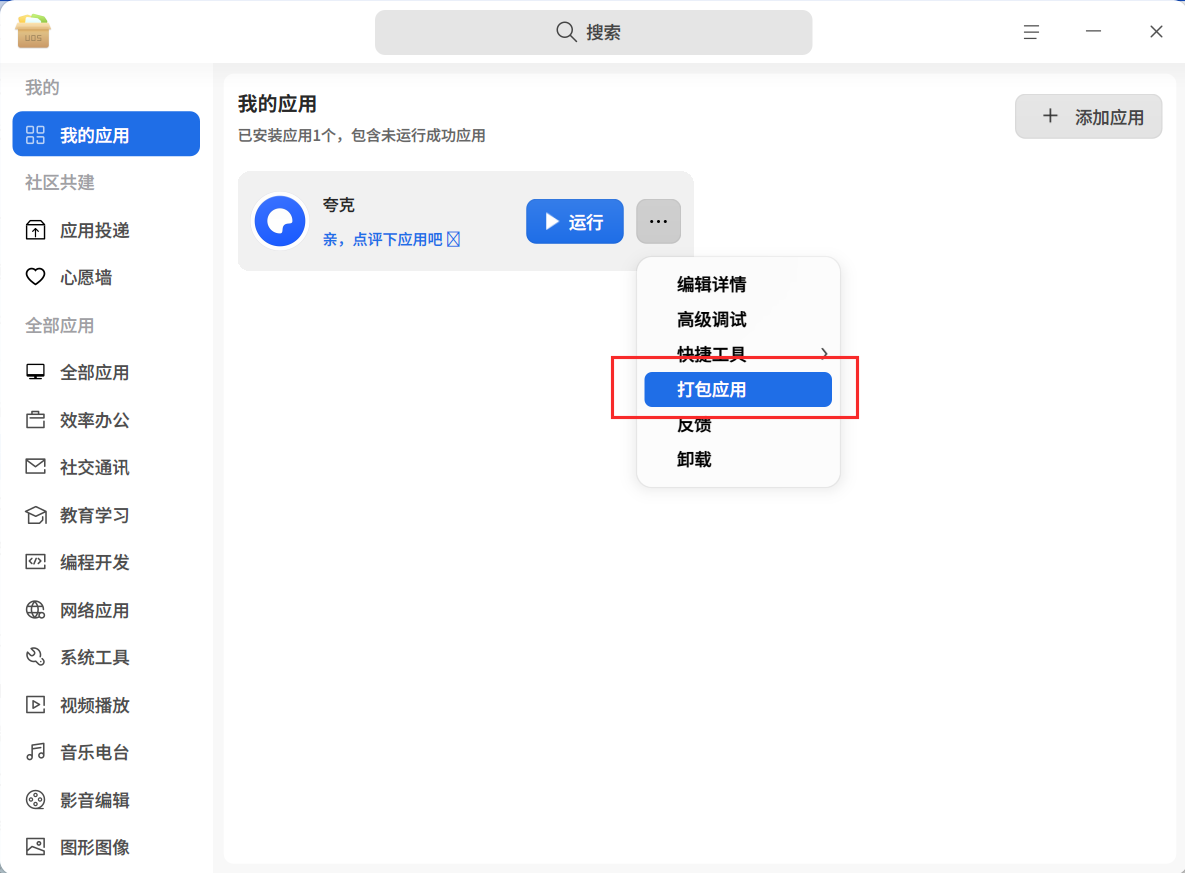Screen dimensions: 1185x873
Task: Click the 图形图像 picture icon
Action: [36, 847]
